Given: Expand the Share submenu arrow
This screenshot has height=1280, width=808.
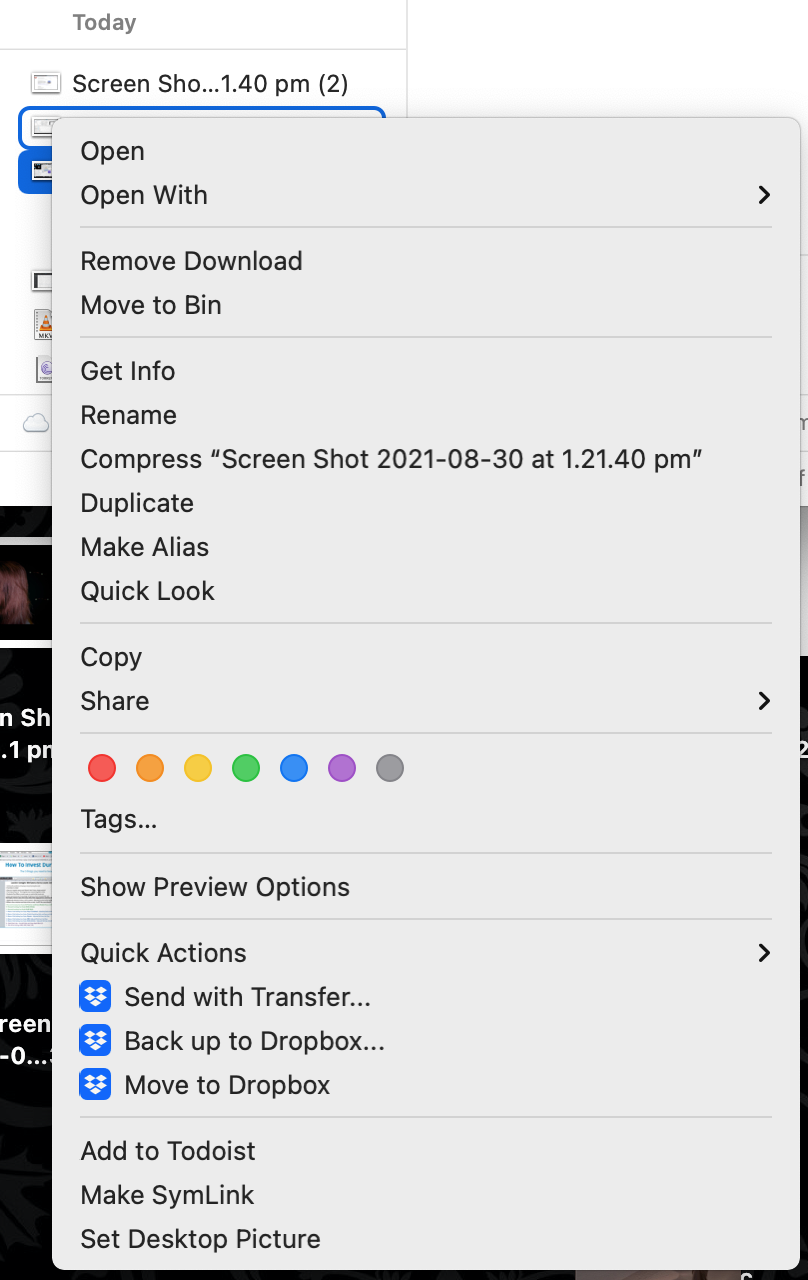Looking at the screenshot, I should pos(764,701).
